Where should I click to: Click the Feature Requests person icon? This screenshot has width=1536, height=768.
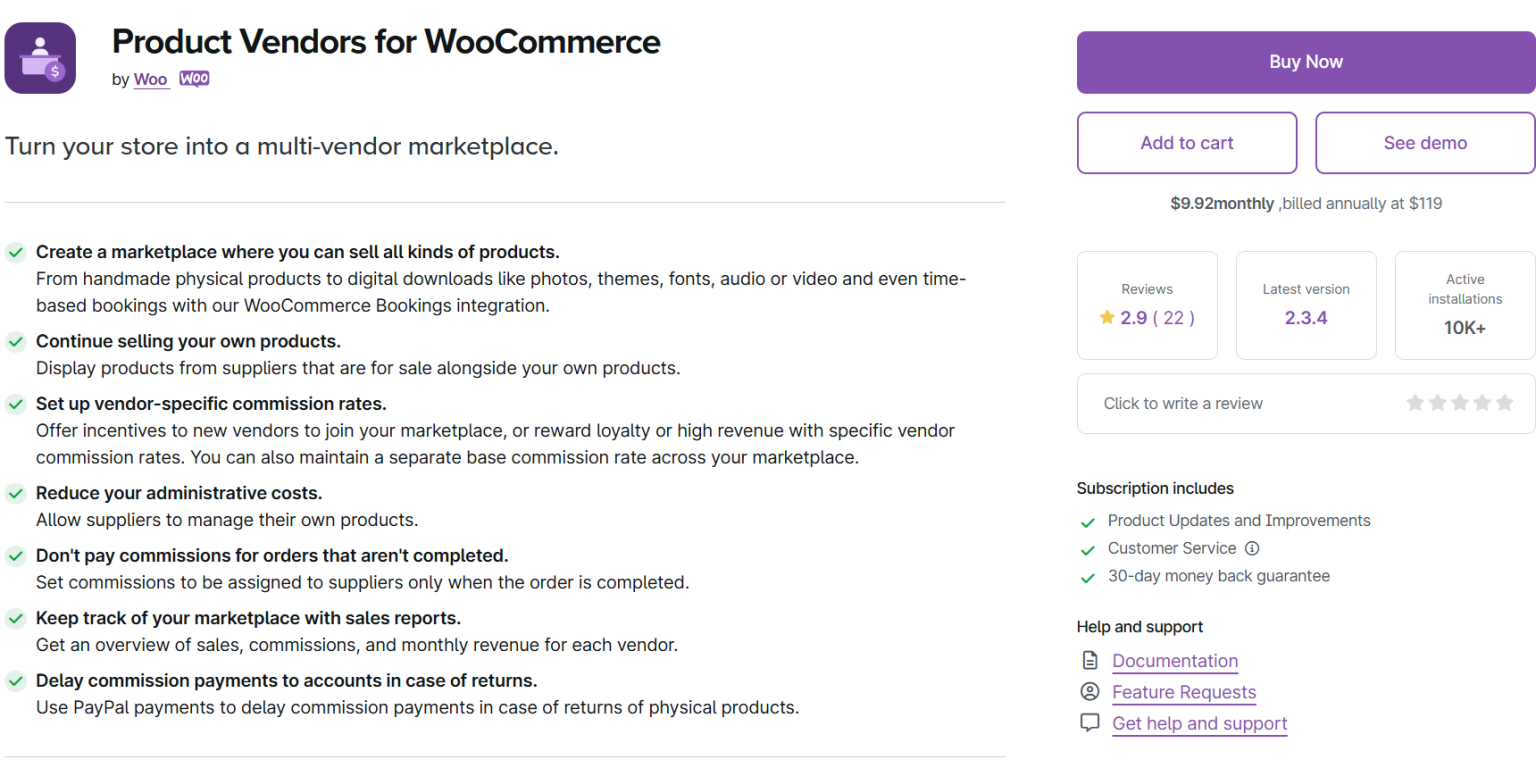point(1089,691)
